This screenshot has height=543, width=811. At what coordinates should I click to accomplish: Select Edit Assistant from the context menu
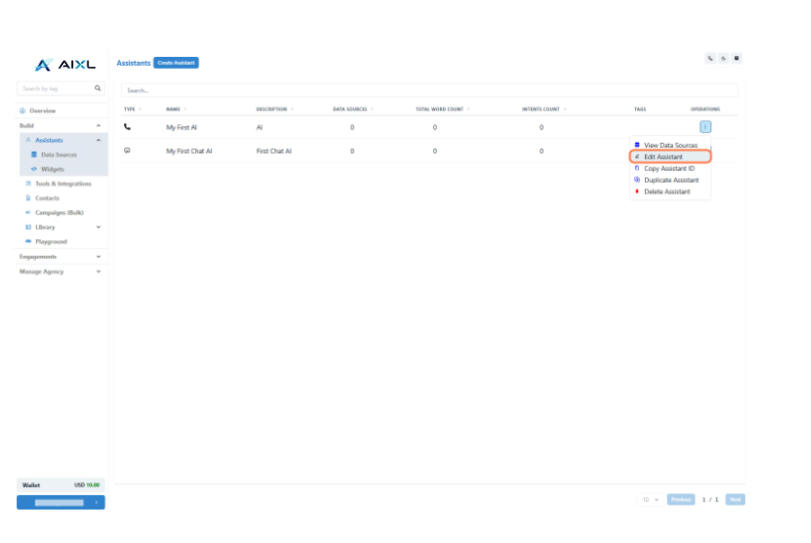point(669,157)
